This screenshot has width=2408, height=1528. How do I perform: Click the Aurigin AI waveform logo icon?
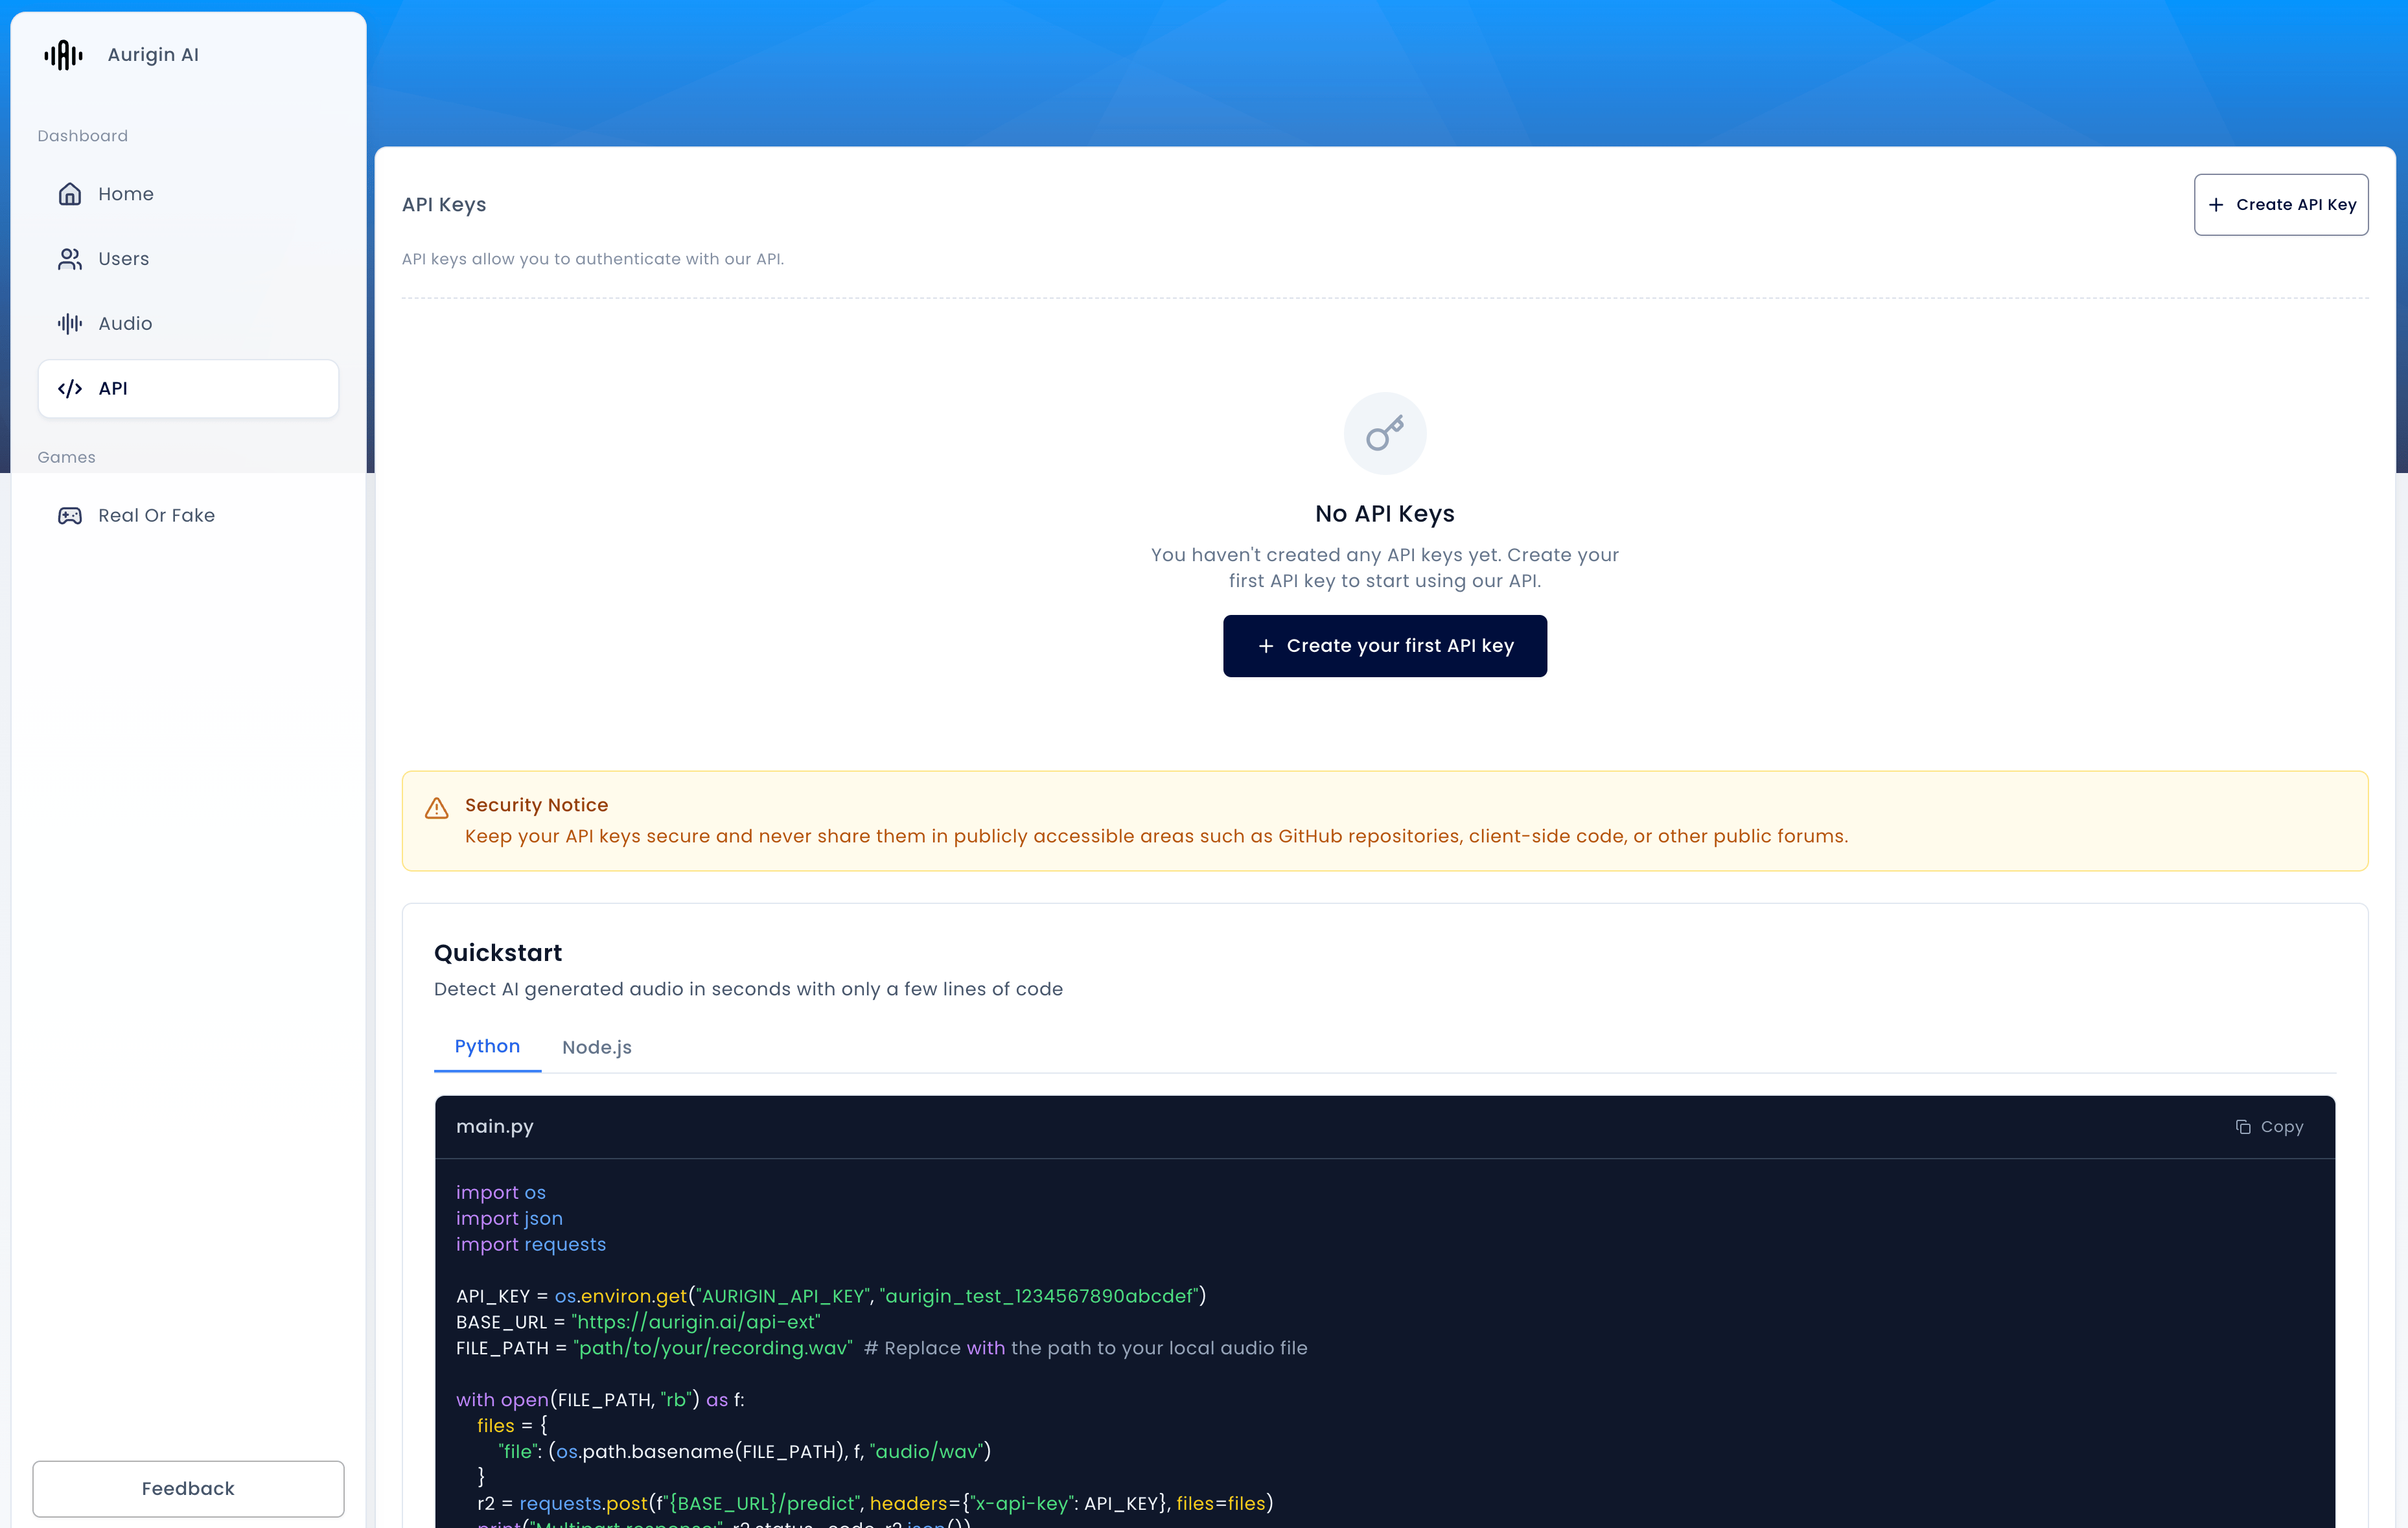click(63, 55)
